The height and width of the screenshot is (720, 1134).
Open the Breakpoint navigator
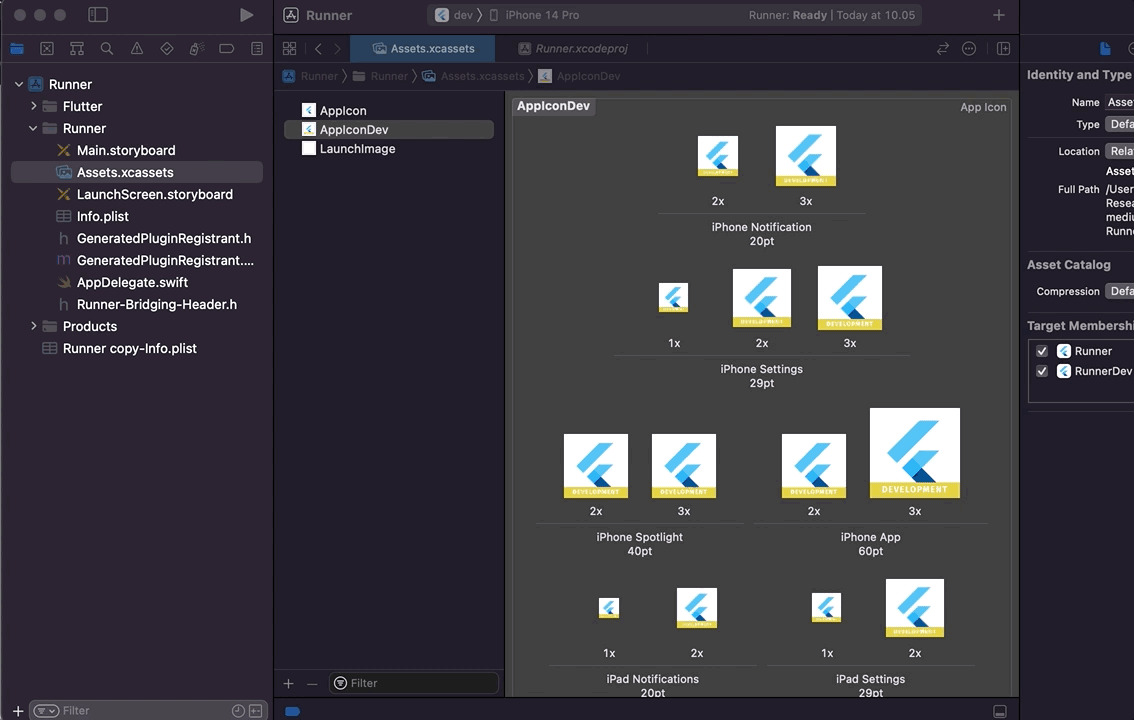[226, 48]
